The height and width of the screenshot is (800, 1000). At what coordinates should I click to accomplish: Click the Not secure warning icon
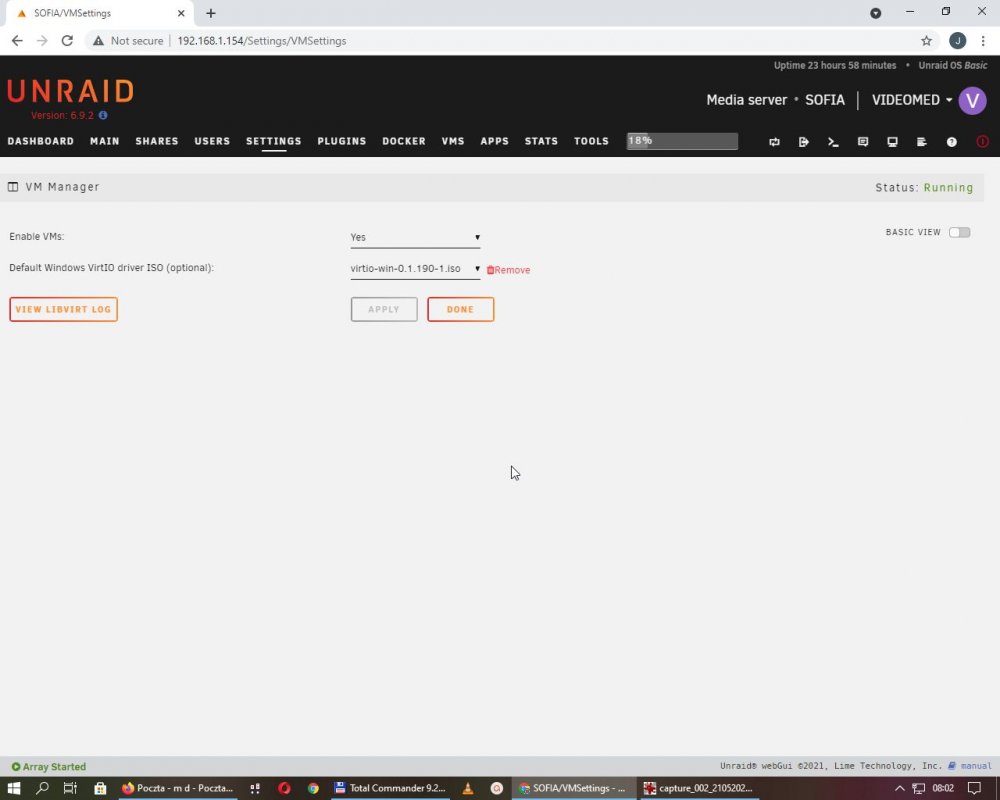coord(98,41)
